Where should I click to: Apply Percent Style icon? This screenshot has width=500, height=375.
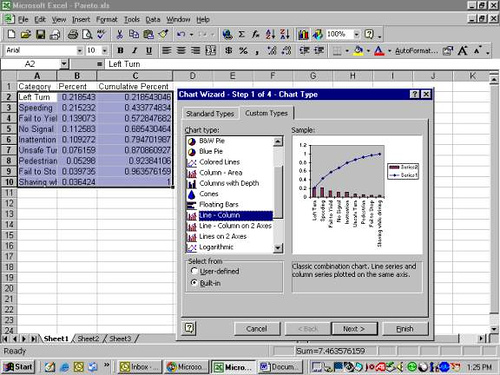(243, 51)
